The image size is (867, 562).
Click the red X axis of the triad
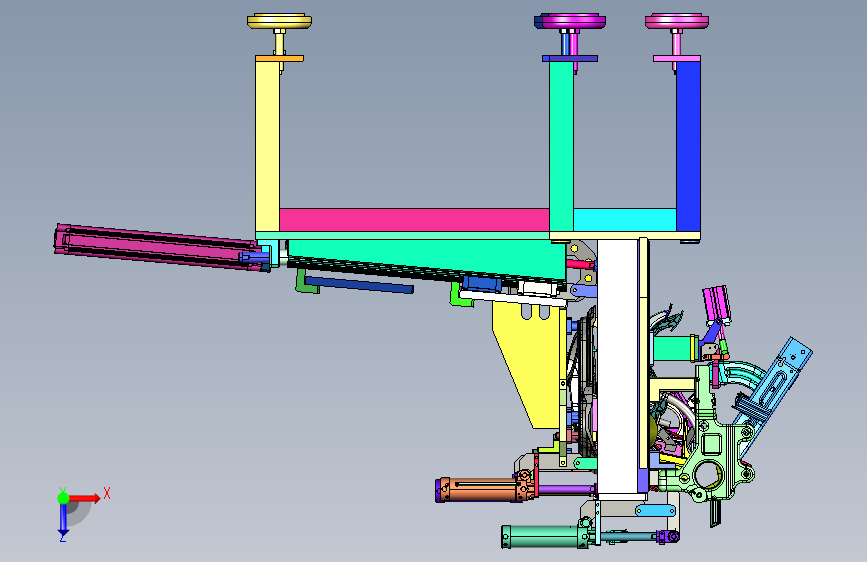tap(84, 498)
